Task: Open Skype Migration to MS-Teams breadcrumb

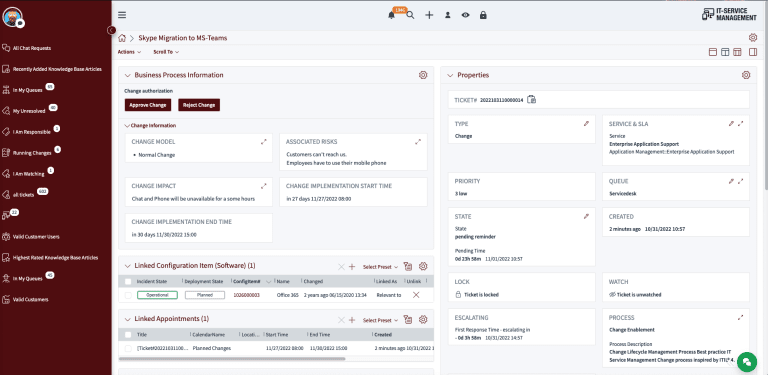Action: (183, 38)
